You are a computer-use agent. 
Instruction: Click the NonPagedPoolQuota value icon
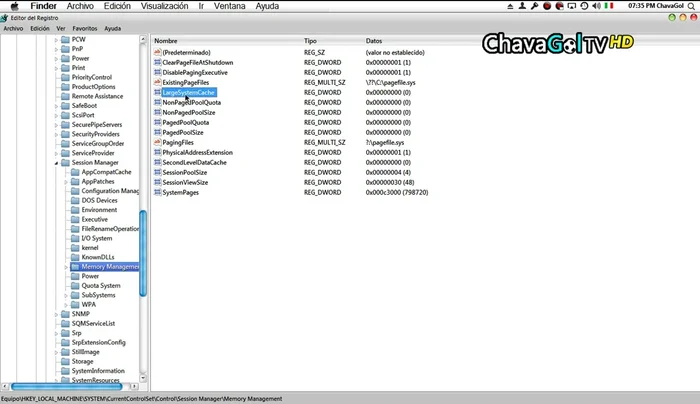[157, 102]
